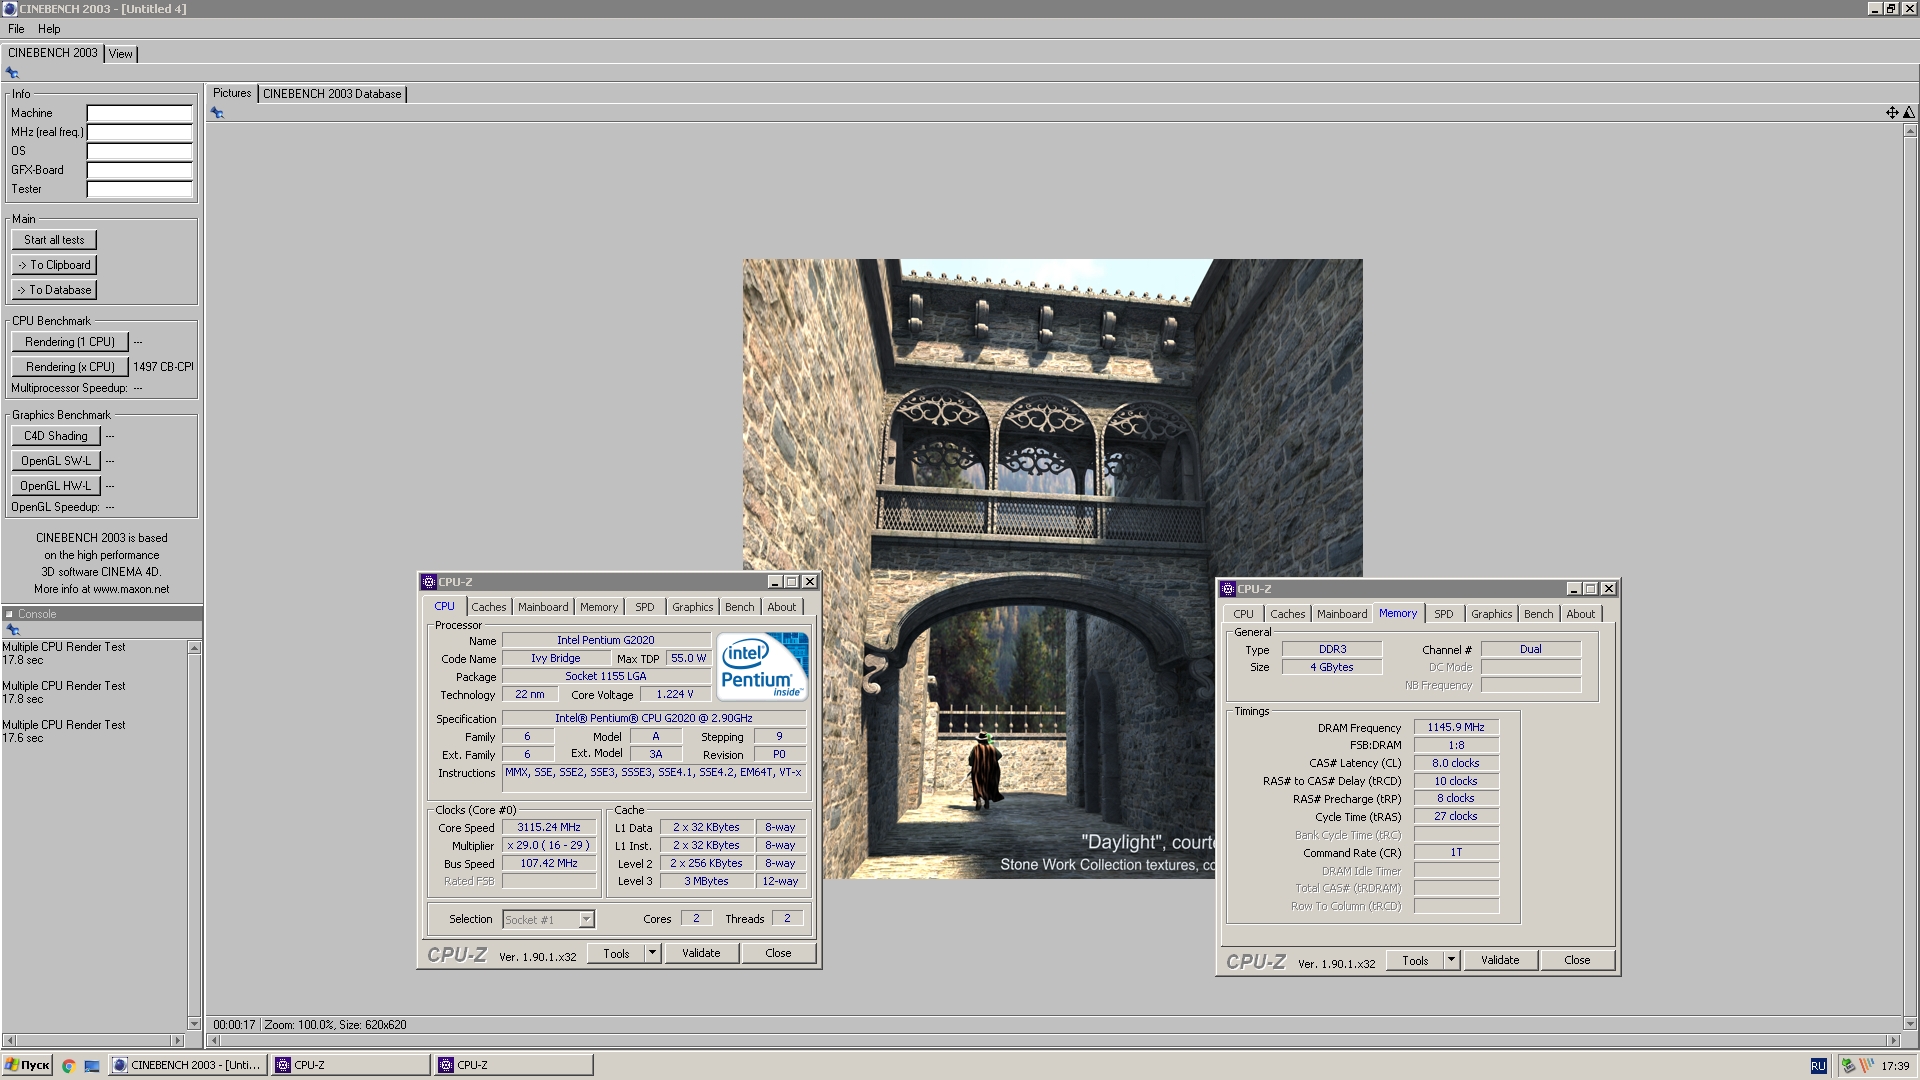This screenshot has height=1080, width=1920.
Task: Click the Intel Pentium inside logo
Action: click(x=763, y=666)
